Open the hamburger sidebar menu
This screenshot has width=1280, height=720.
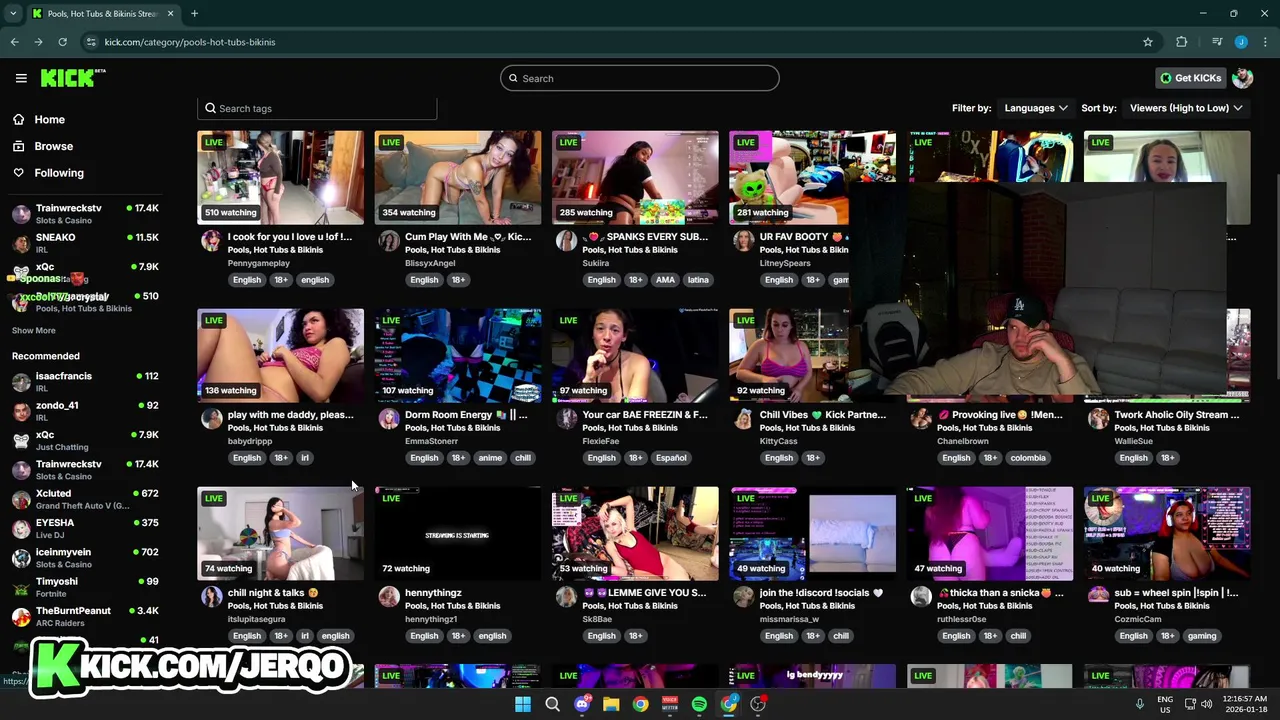(21, 78)
